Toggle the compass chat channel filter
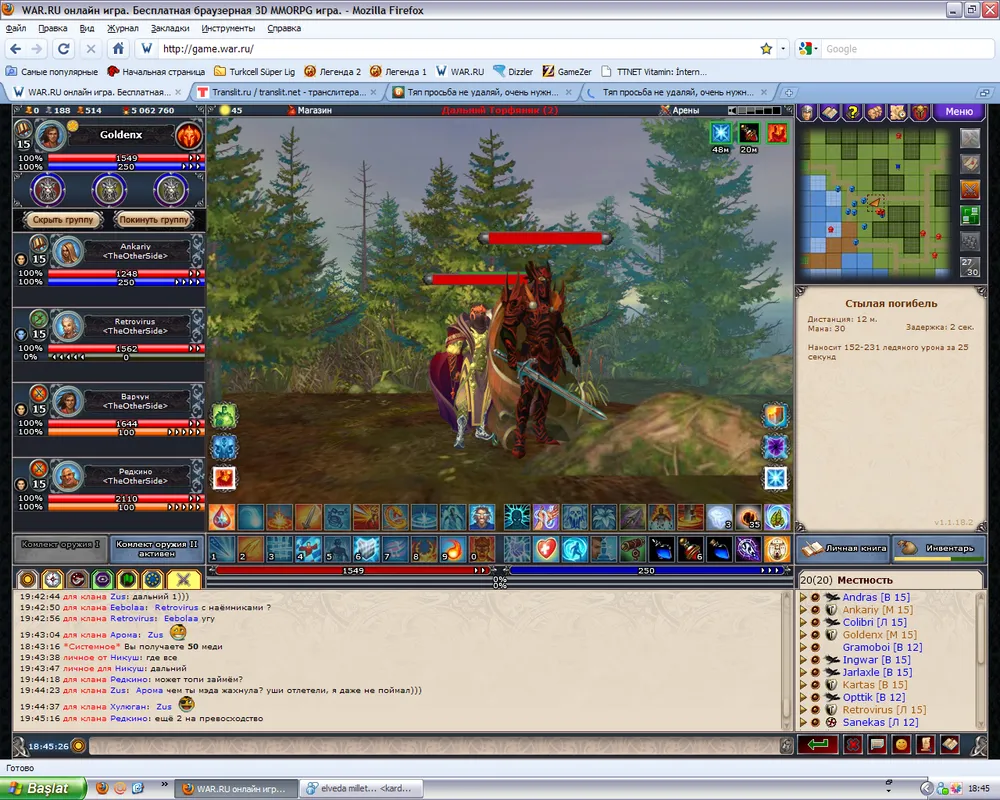The image size is (1000, 800). pos(52,579)
